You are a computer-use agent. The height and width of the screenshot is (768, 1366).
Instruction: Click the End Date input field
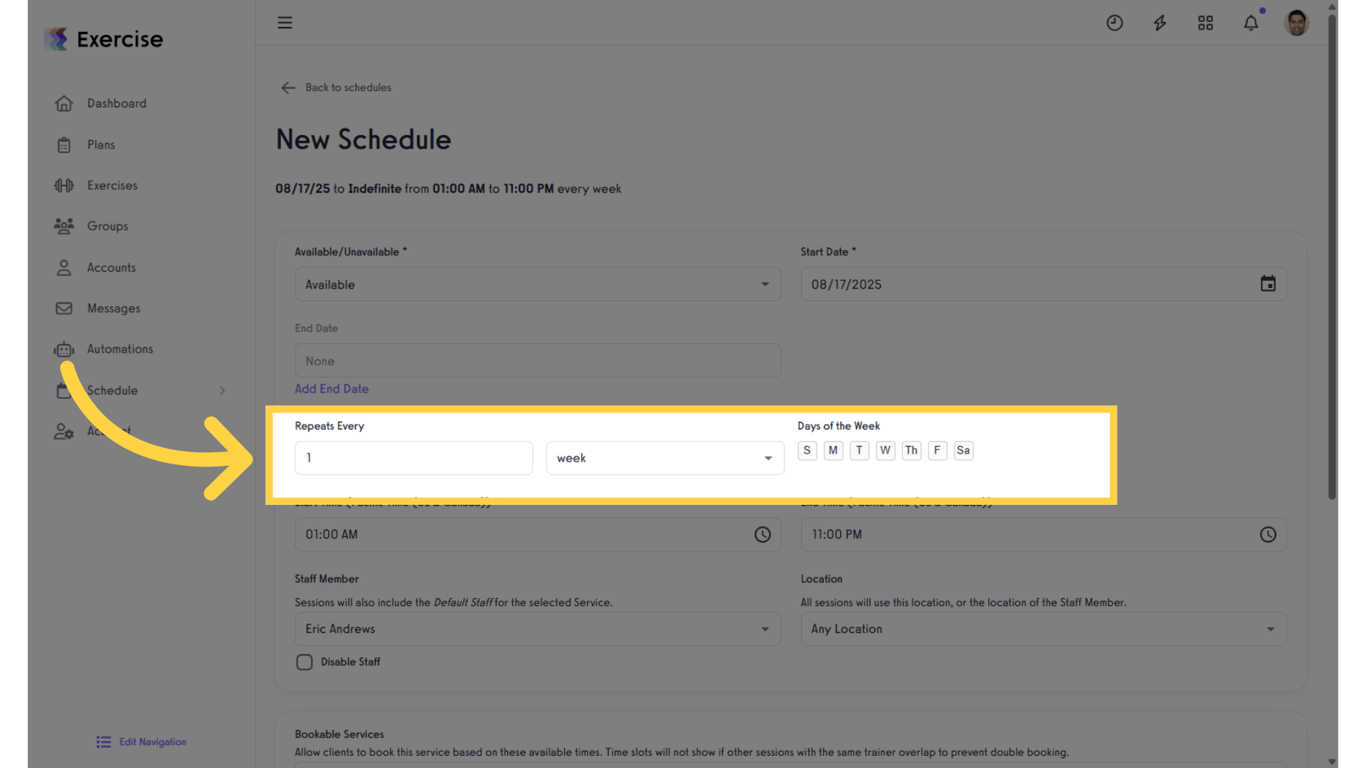pos(538,361)
